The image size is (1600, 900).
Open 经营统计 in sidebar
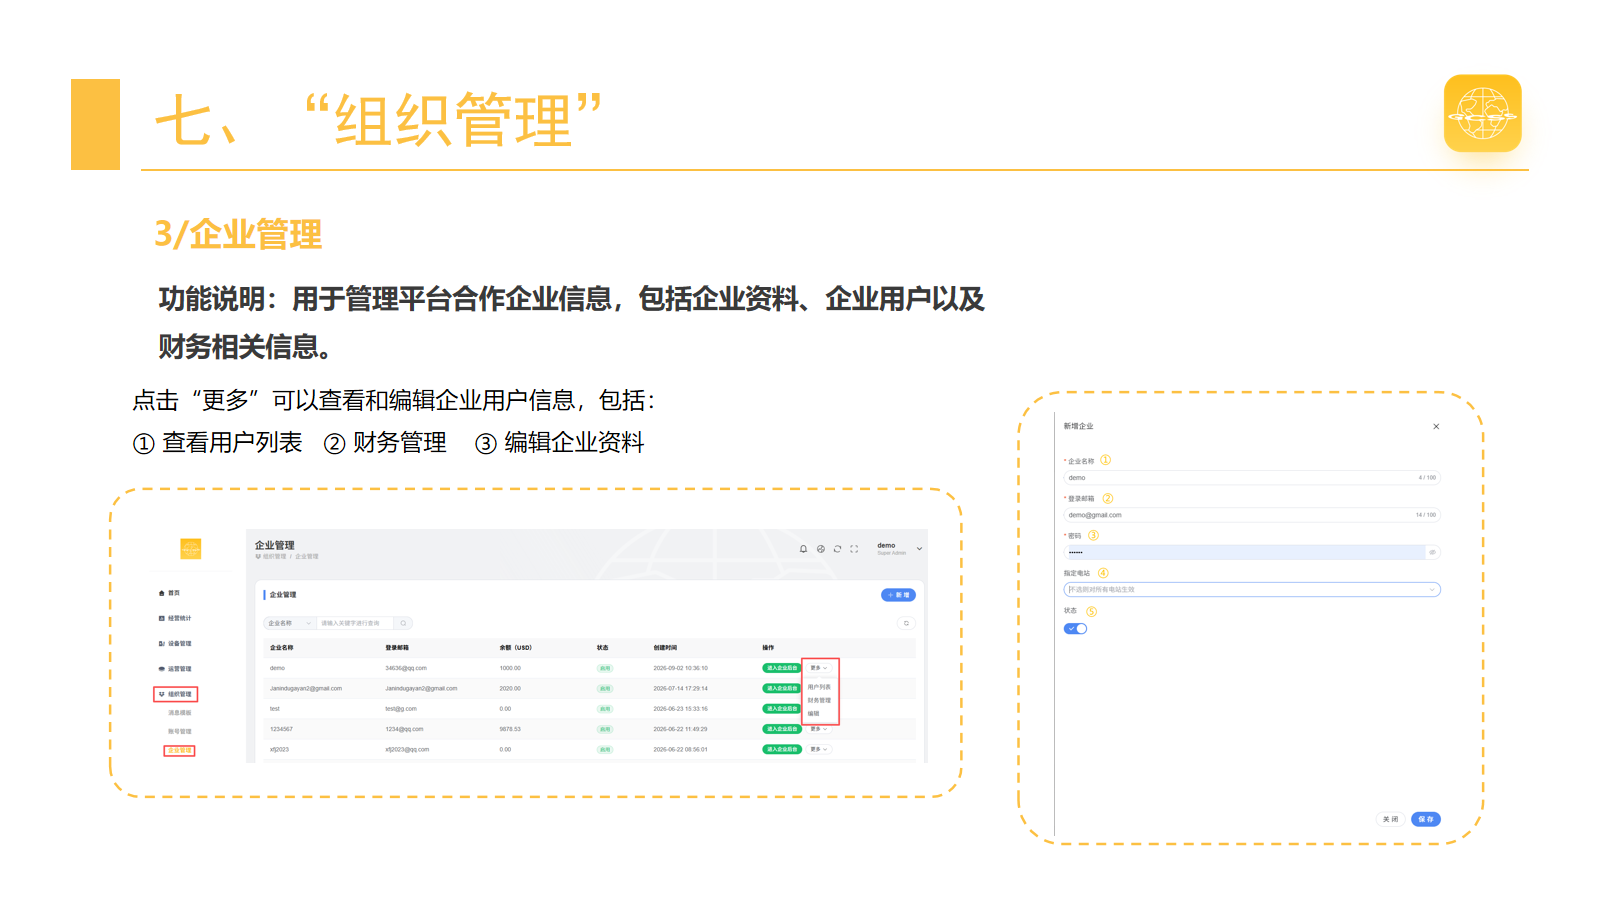pyautogui.click(x=175, y=618)
